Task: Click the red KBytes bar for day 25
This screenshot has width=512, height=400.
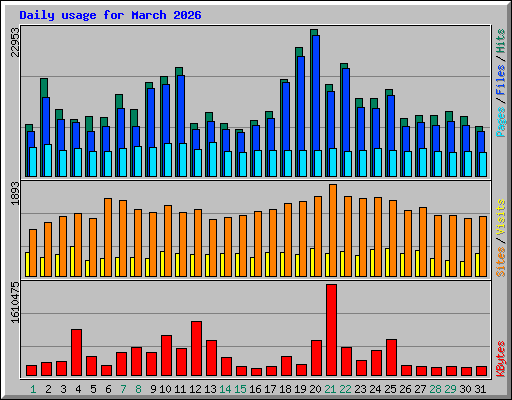Action: pos(391,358)
